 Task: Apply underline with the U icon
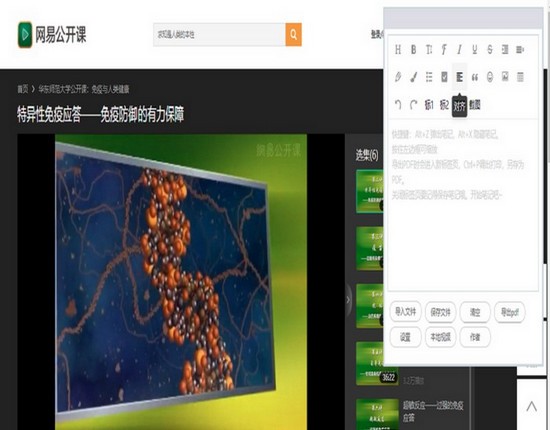(x=475, y=49)
